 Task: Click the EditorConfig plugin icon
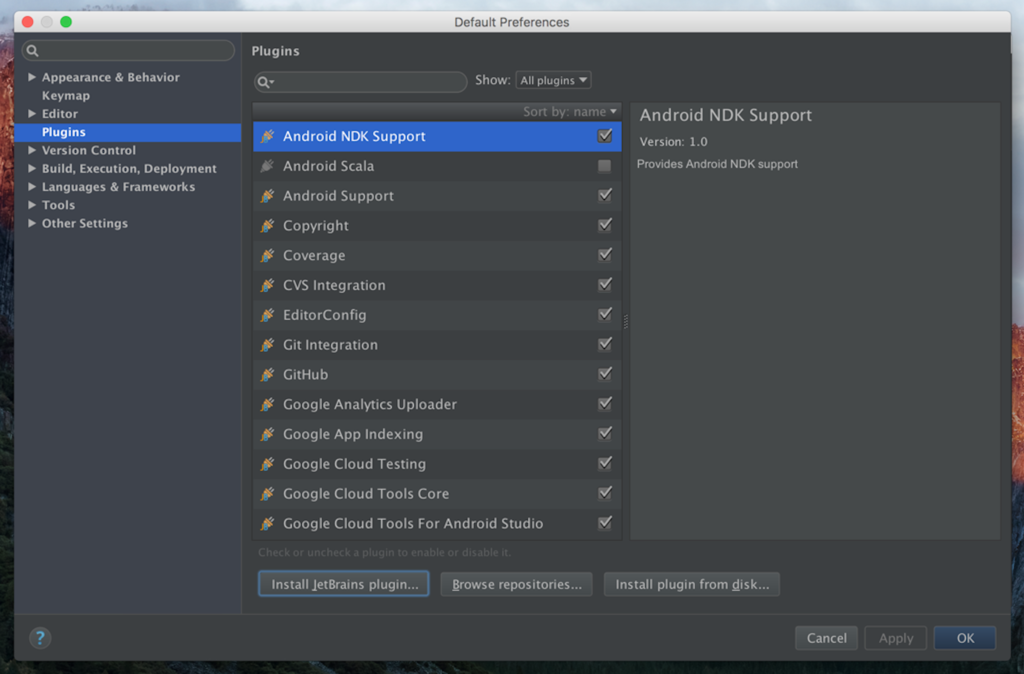click(267, 315)
